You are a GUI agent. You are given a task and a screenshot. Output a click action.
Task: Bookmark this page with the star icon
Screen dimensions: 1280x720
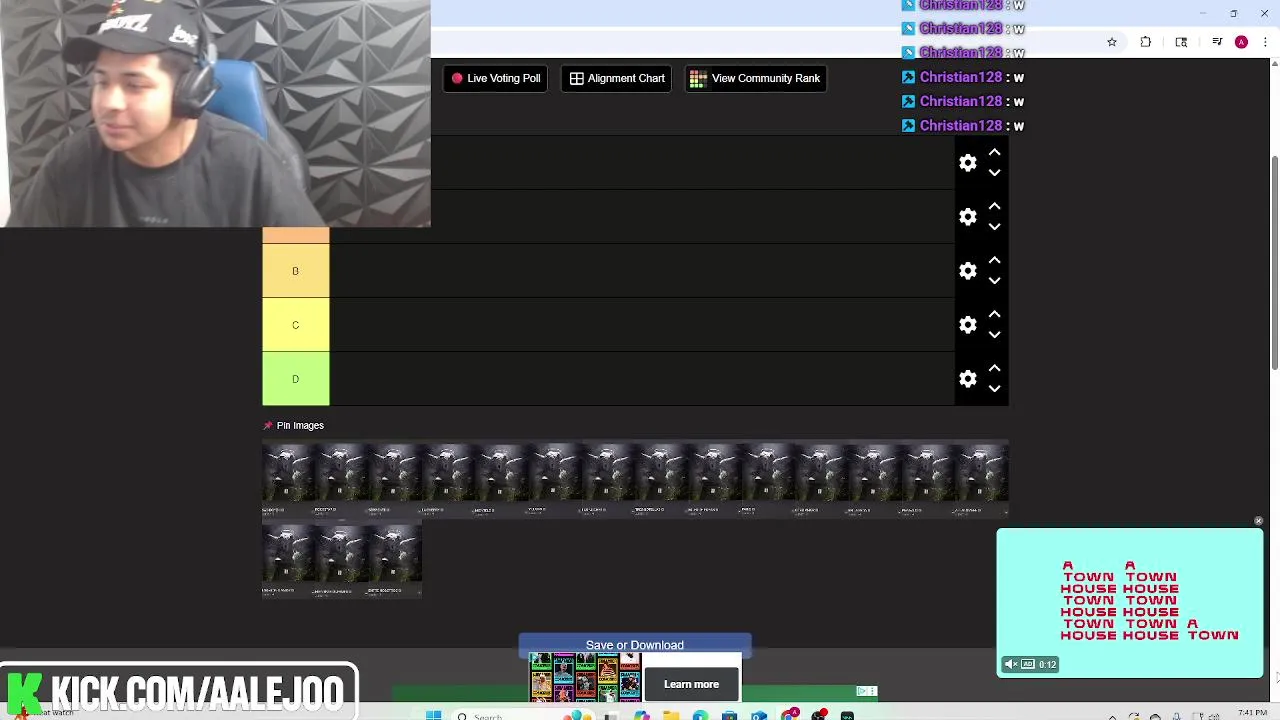[x=1111, y=42]
